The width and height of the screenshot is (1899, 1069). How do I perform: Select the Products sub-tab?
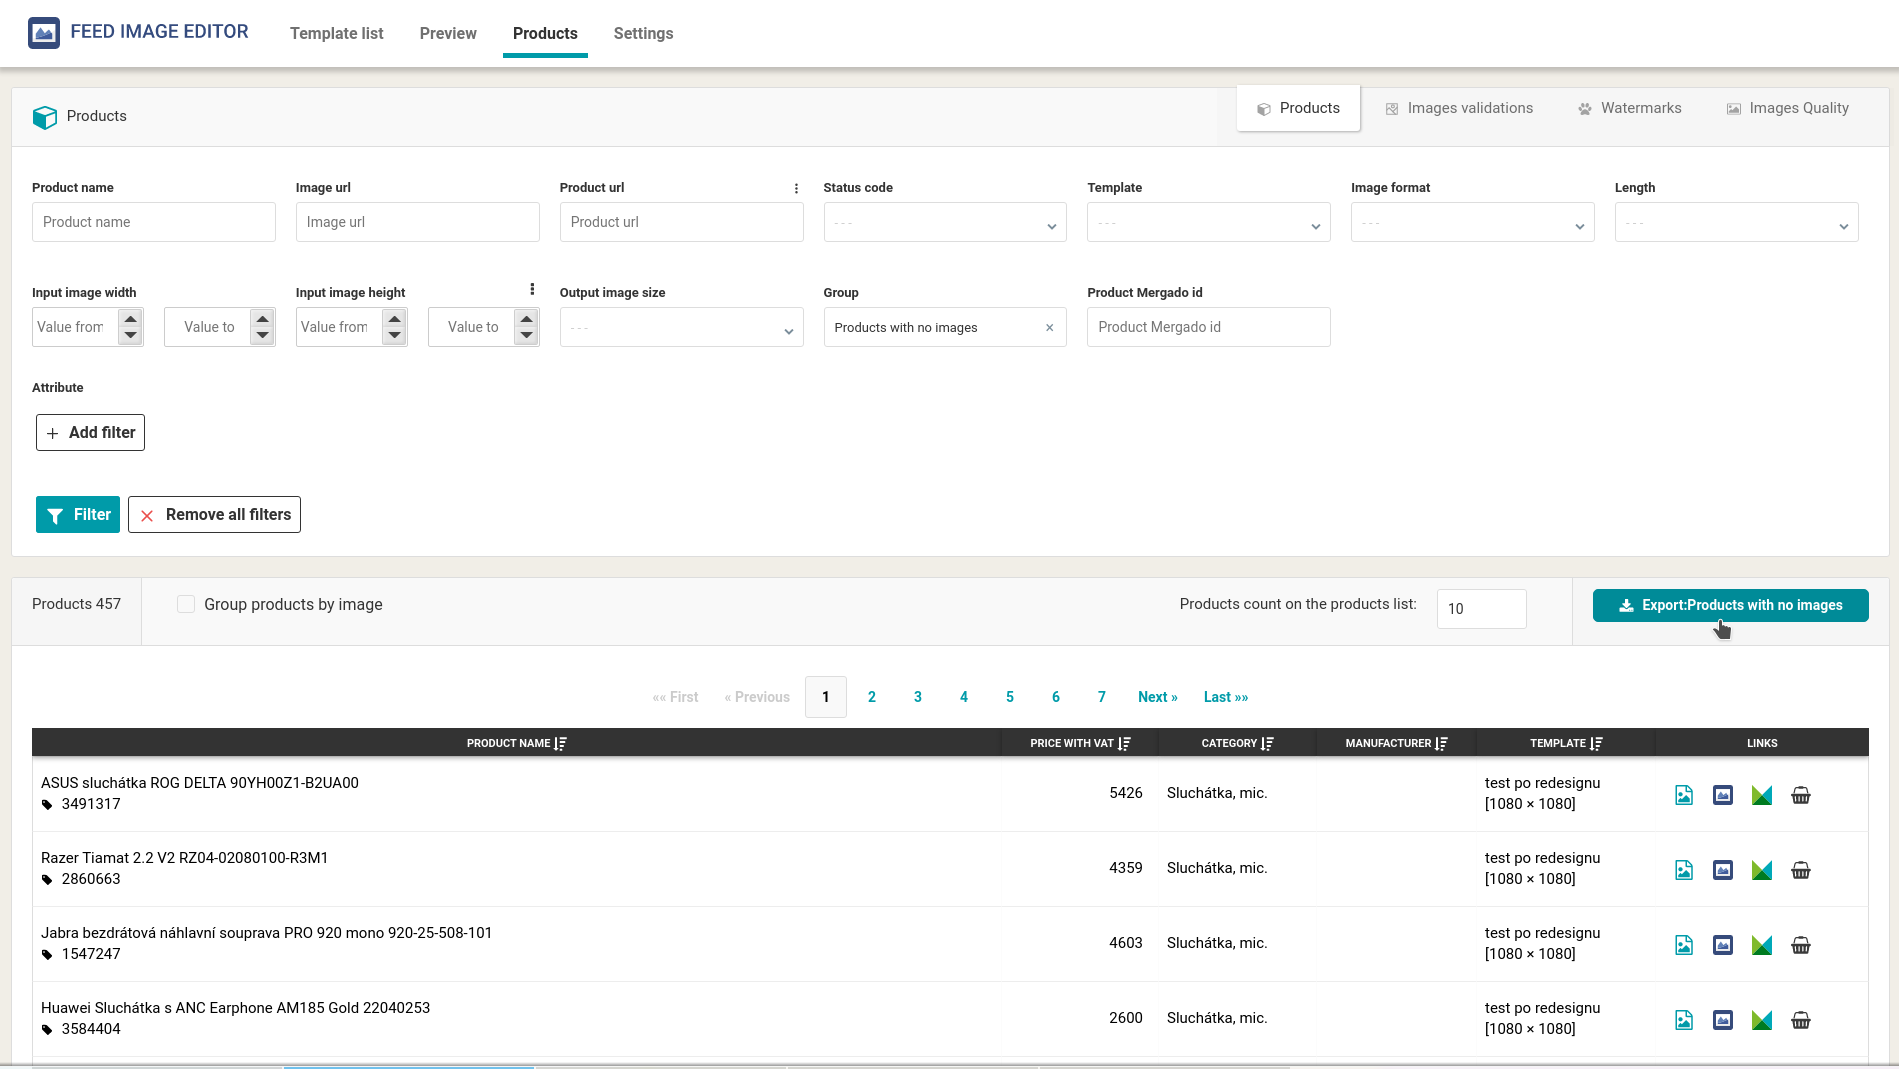coord(1298,108)
